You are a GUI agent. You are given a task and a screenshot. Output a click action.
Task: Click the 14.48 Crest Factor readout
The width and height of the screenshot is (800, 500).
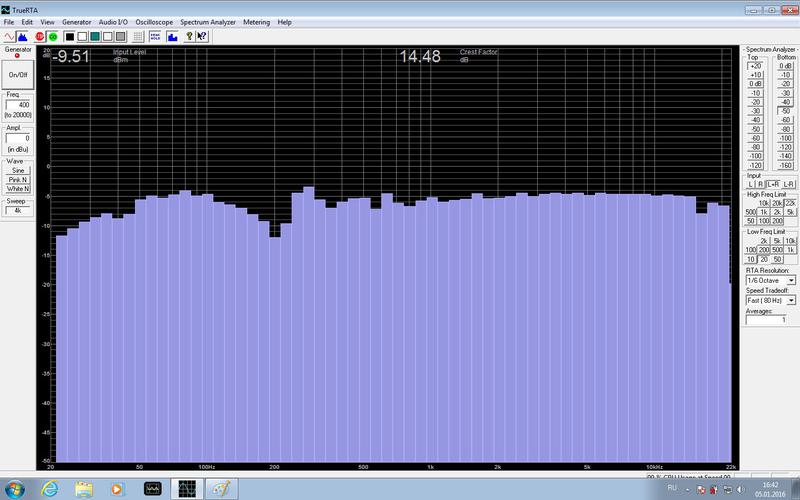click(x=419, y=56)
